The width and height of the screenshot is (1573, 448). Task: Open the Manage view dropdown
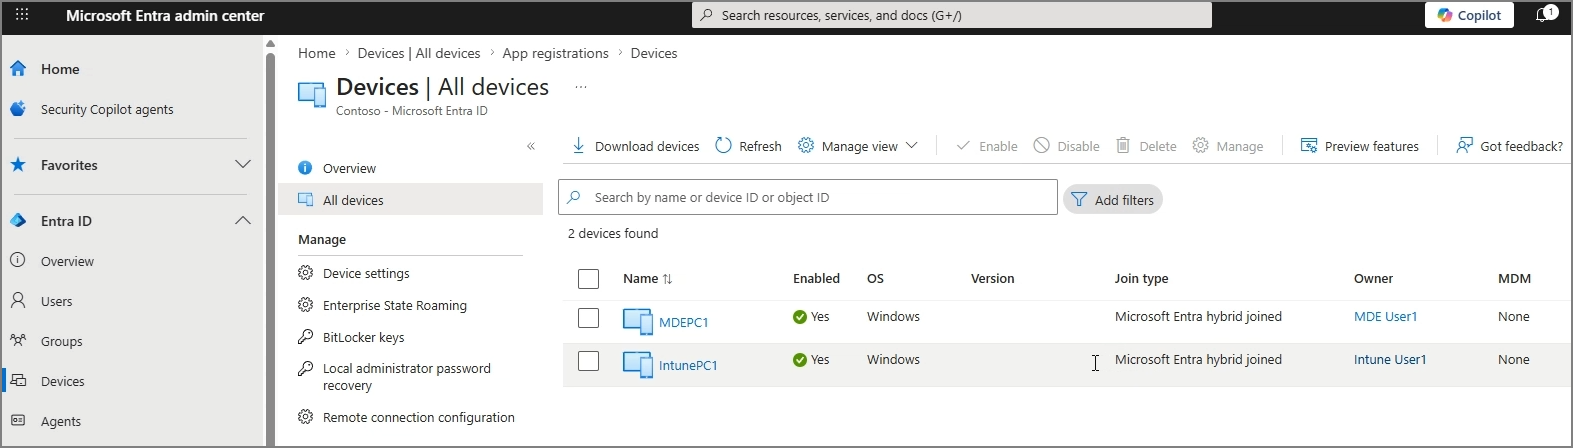click(x=857, y=146)
